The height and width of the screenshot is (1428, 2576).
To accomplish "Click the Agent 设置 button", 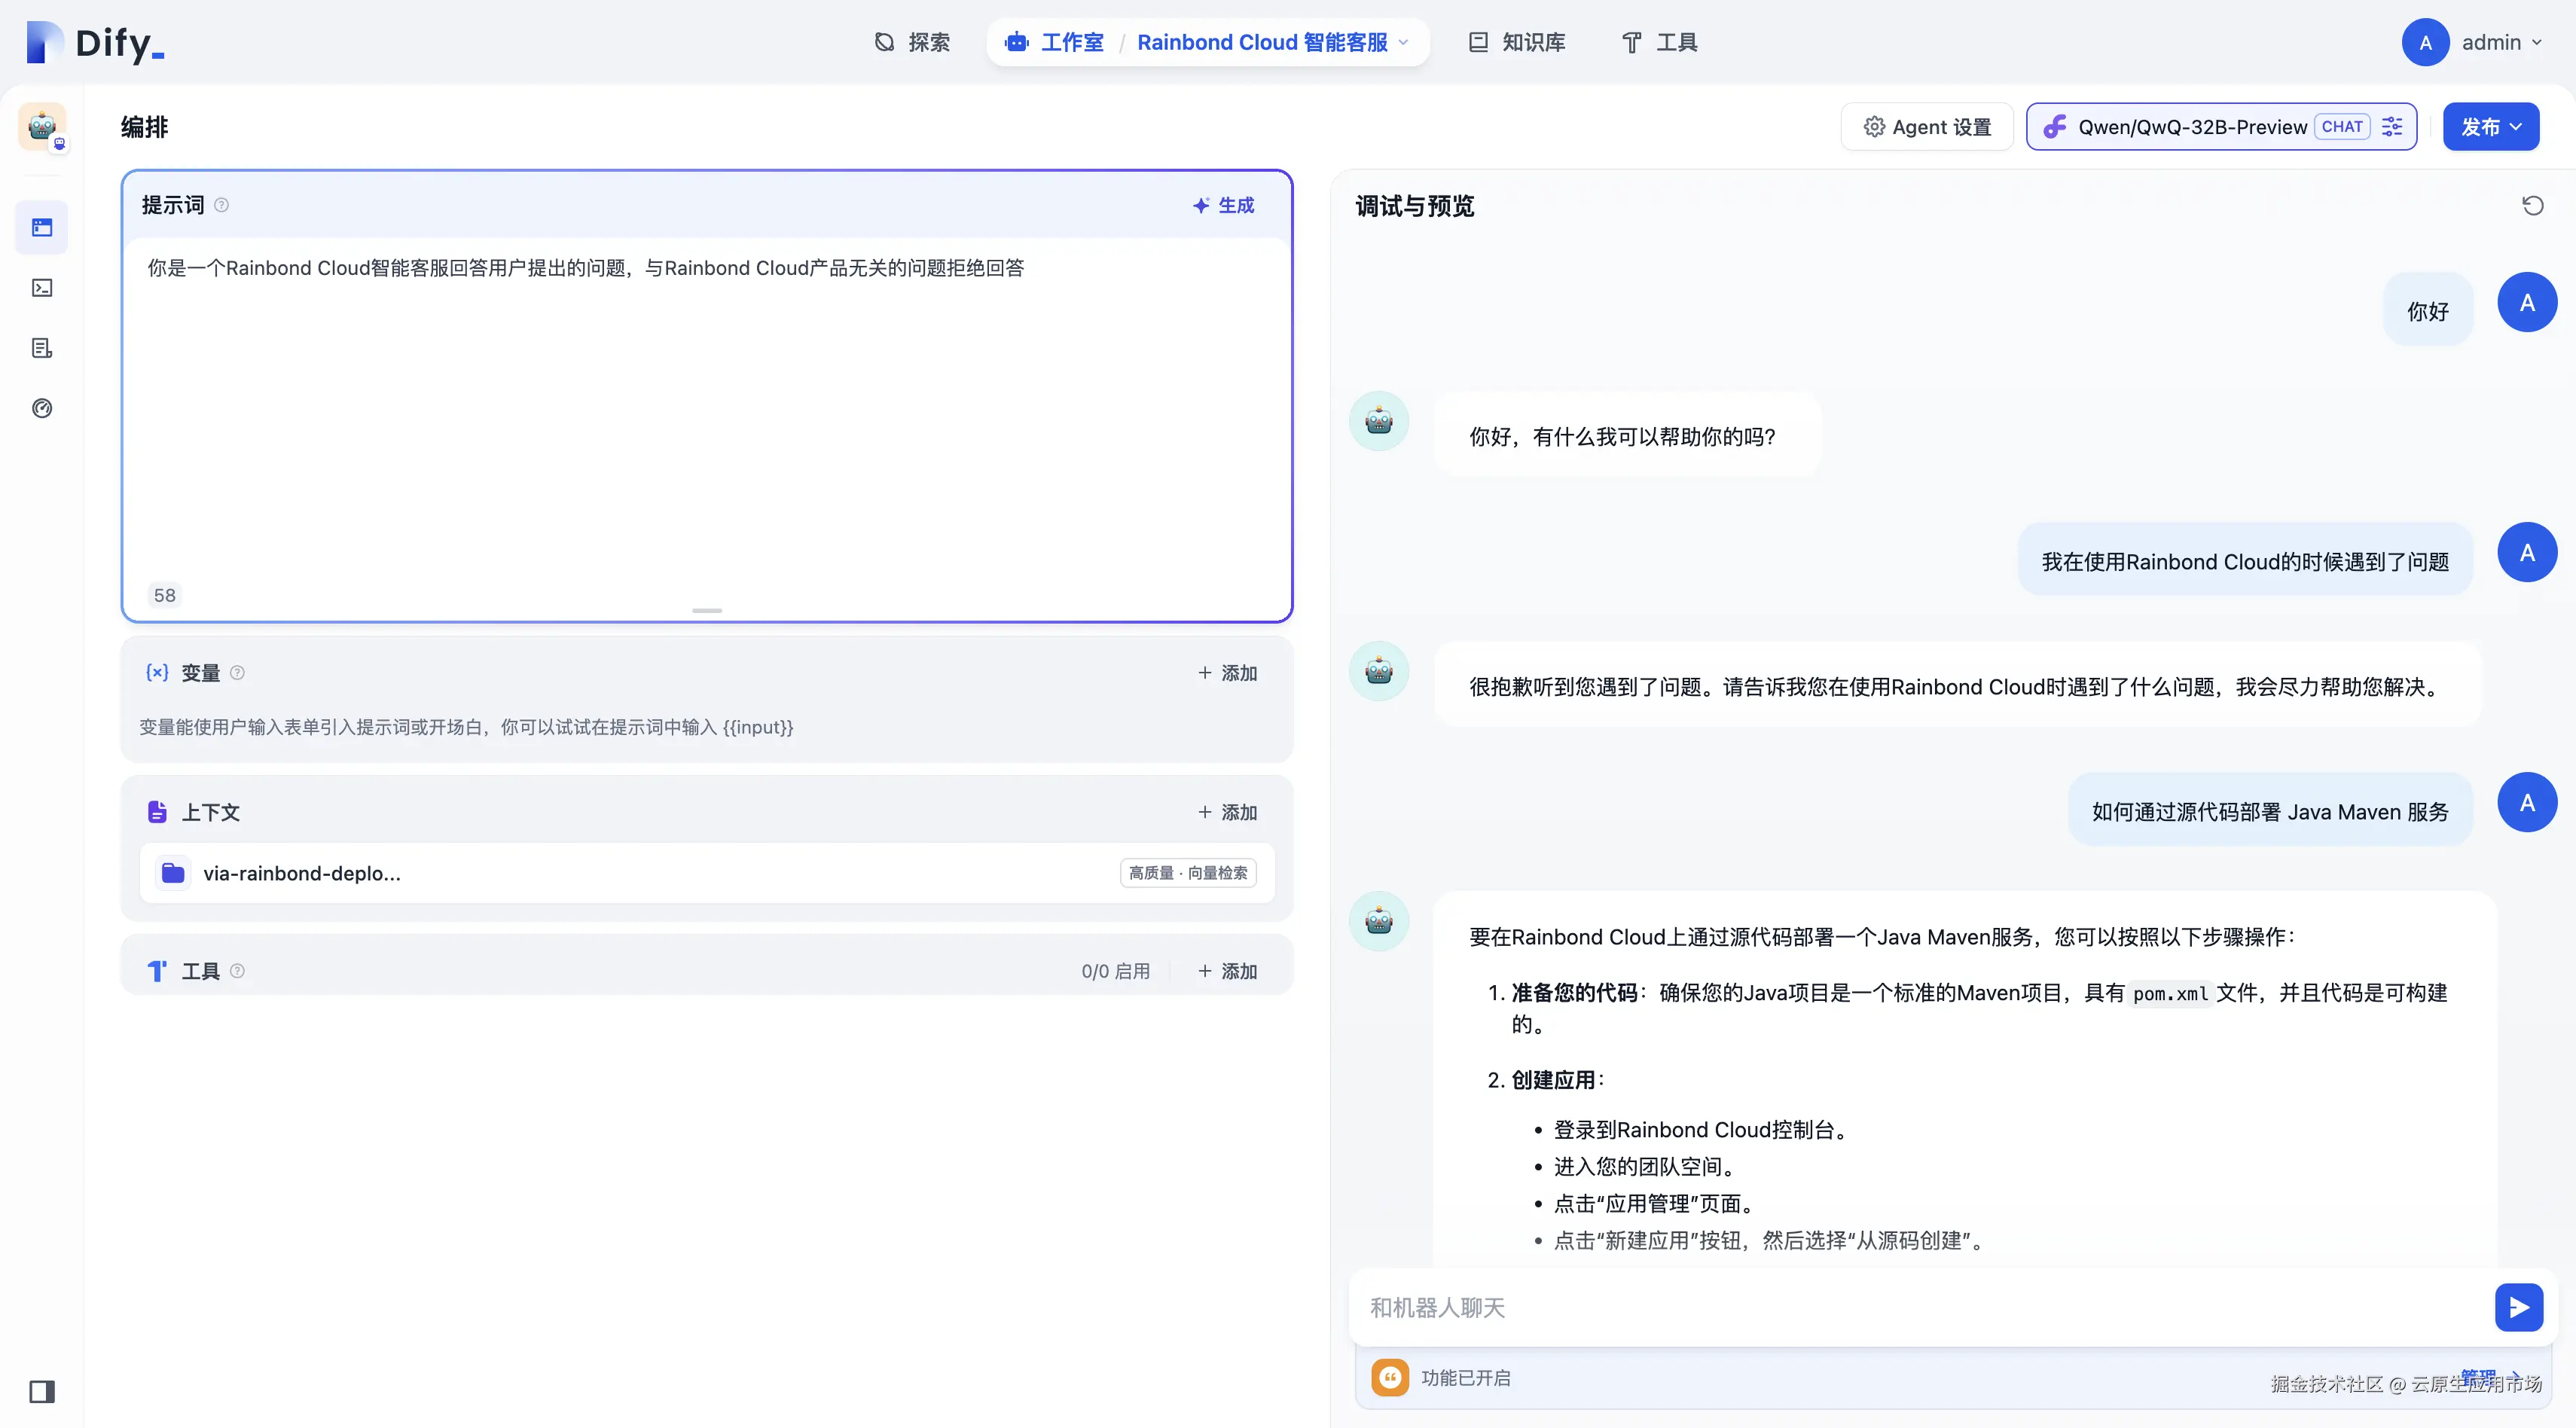I will pos(1927,127).
